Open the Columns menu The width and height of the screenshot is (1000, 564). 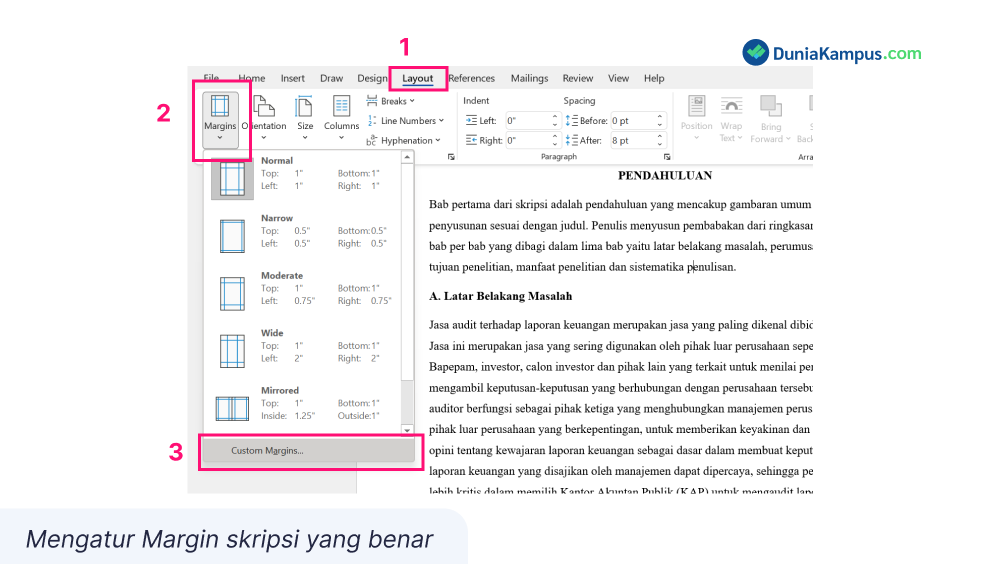pyautogui.click(x=341, y=119)
